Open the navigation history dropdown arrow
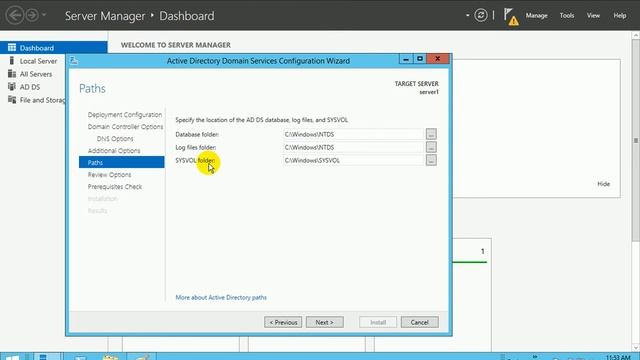This screenshot has height=360, width=640. [44, 16]
